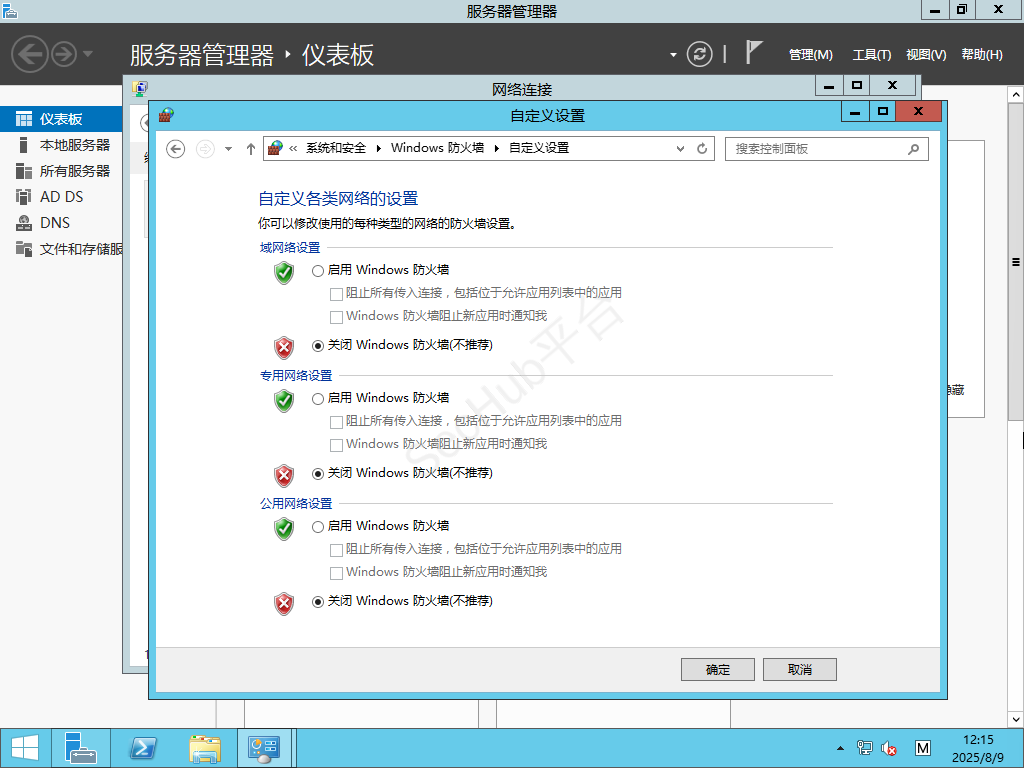Click inside the 搜索控制面板 search box
This screenshot has height=768, width=1024.
click(820, 148)
